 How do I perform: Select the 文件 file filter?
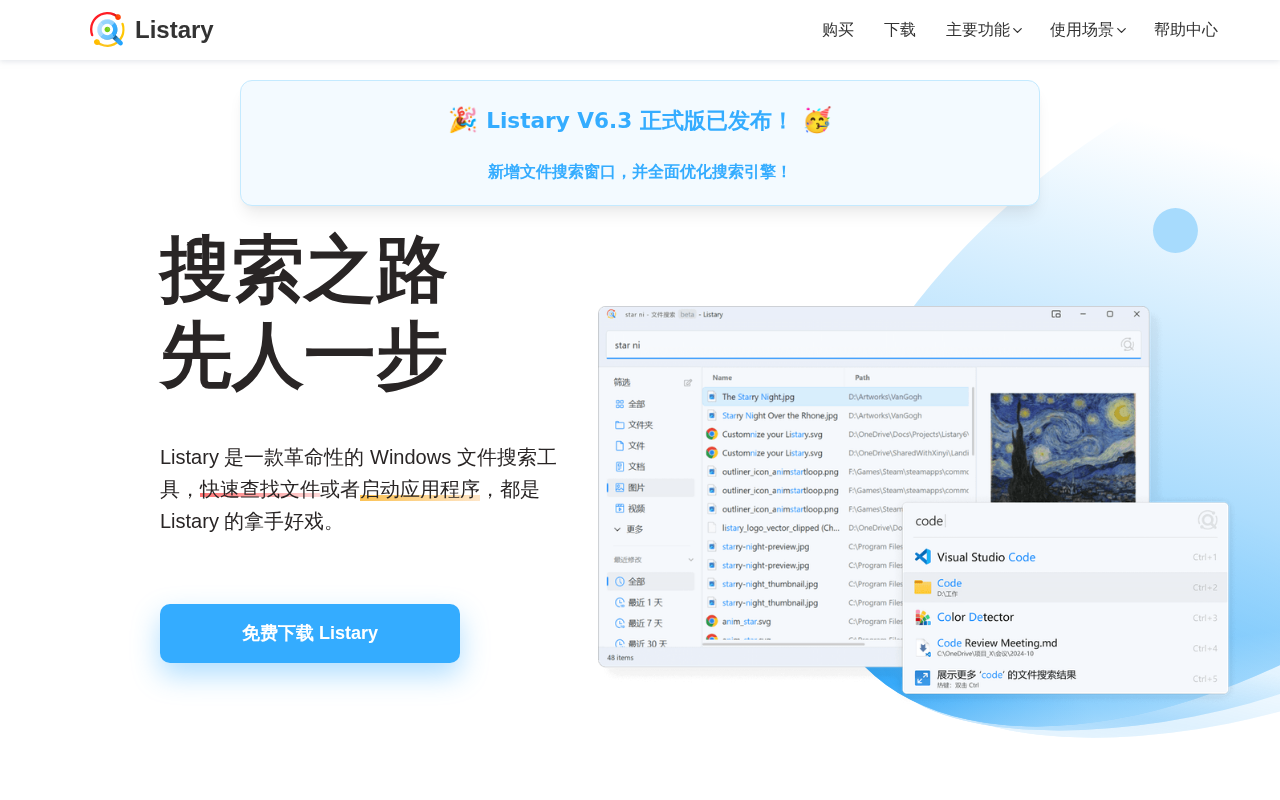click(x=650, y=446)
